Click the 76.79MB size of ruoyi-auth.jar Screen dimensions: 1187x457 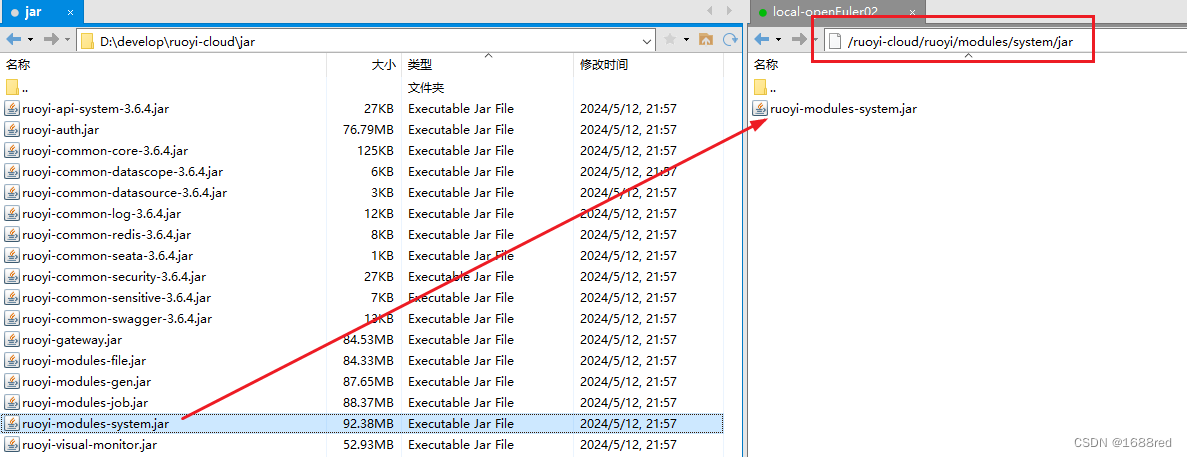click(x=368, y=129)
